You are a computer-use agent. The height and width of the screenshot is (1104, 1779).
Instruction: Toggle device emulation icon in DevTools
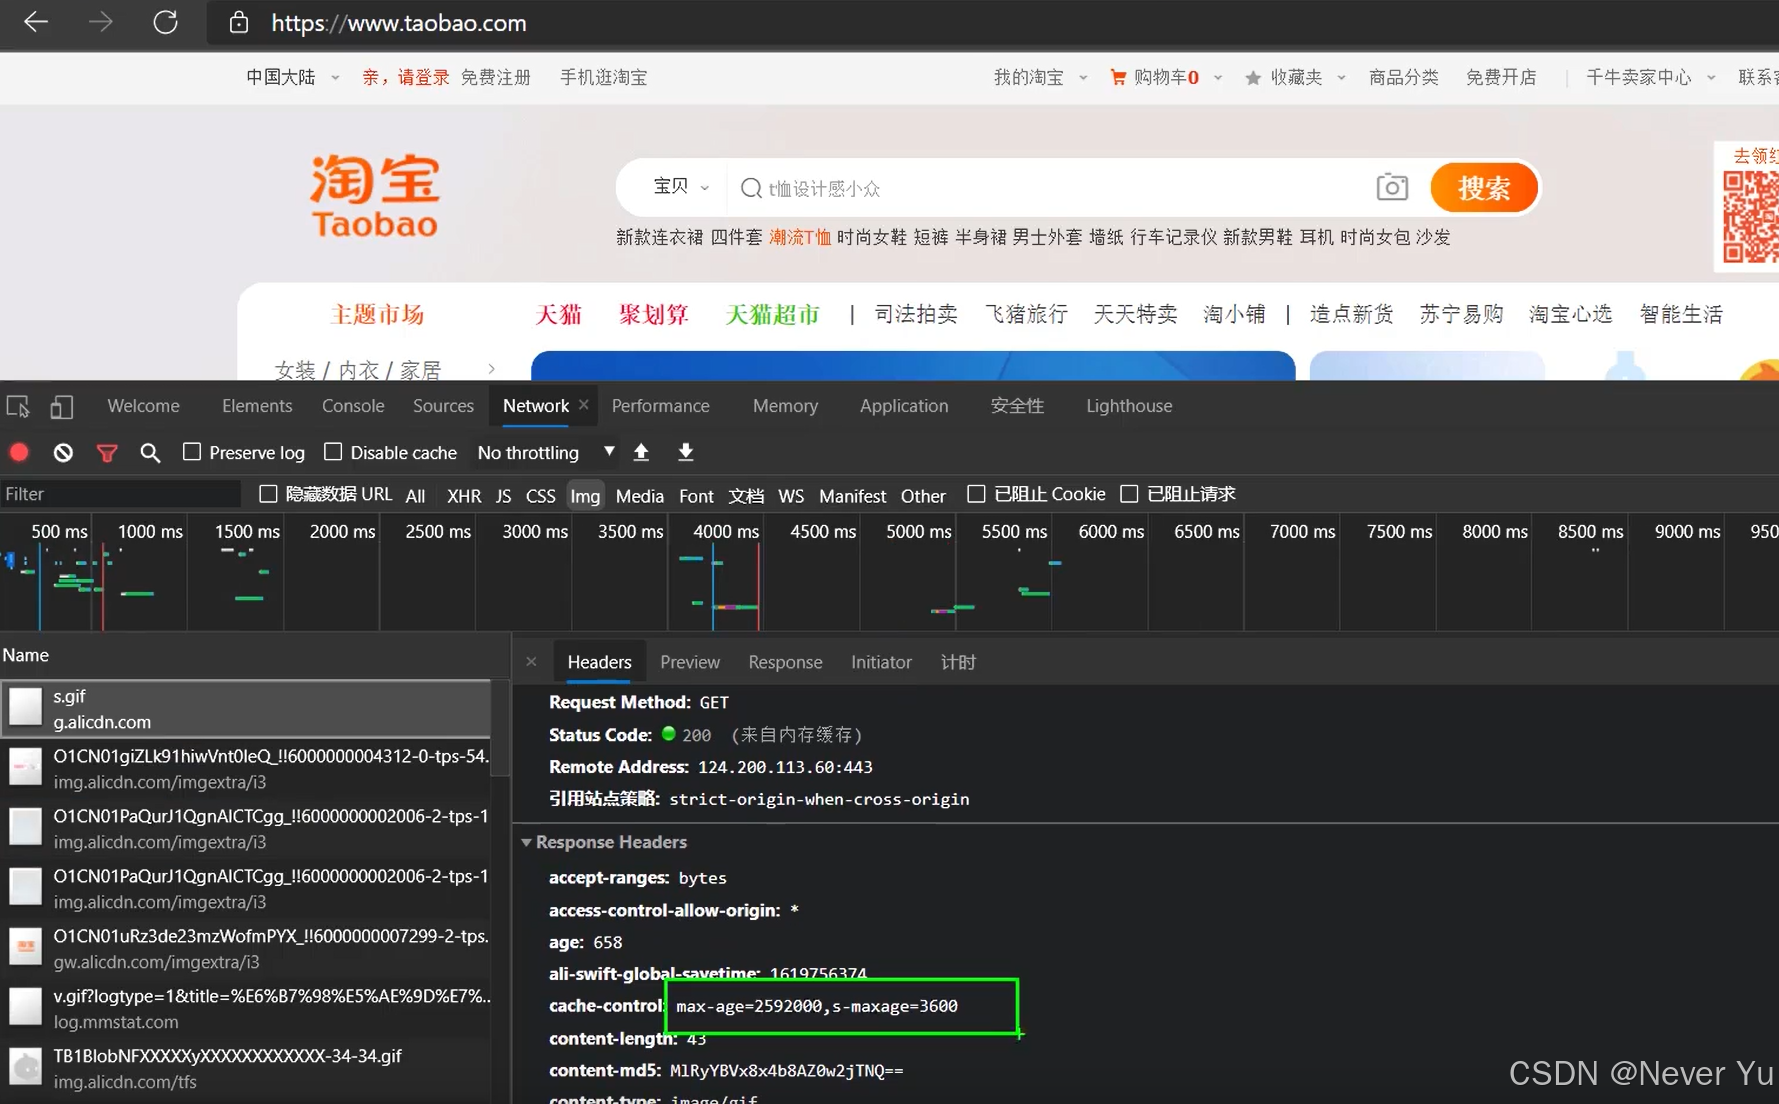pyautogui.click(x=61, y=406)
